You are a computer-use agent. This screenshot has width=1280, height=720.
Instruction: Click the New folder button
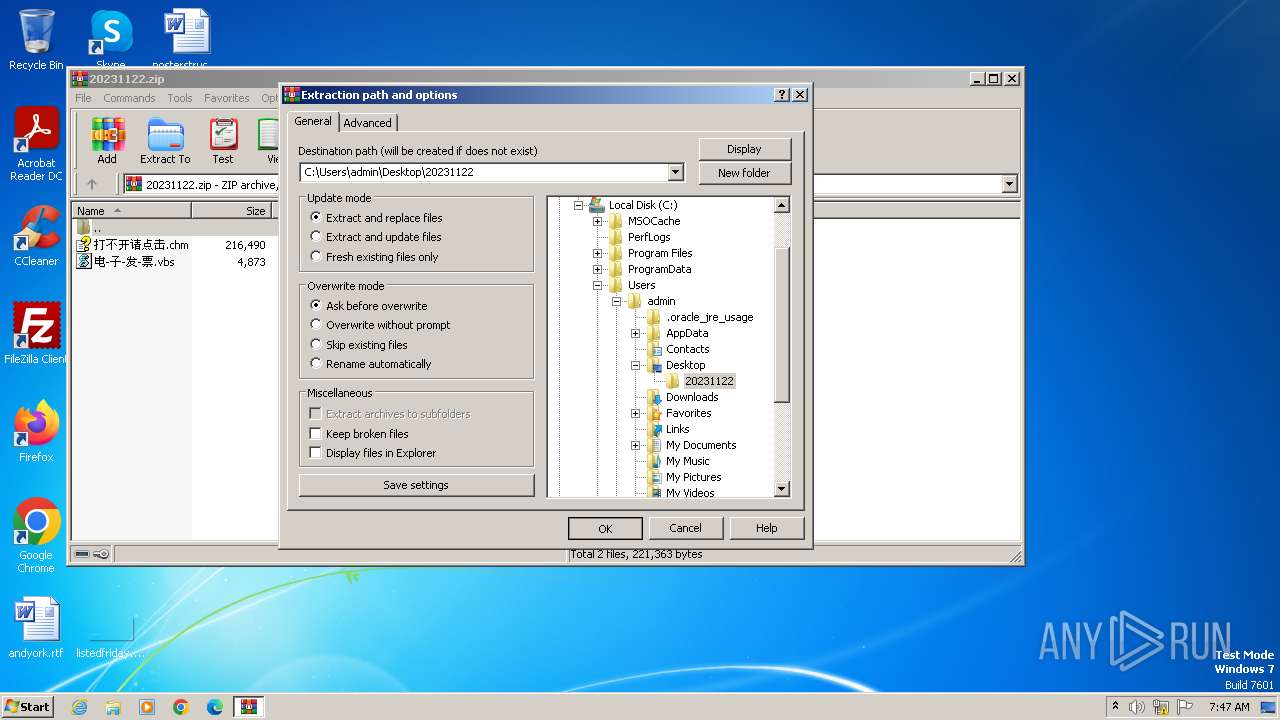point(744,173)
